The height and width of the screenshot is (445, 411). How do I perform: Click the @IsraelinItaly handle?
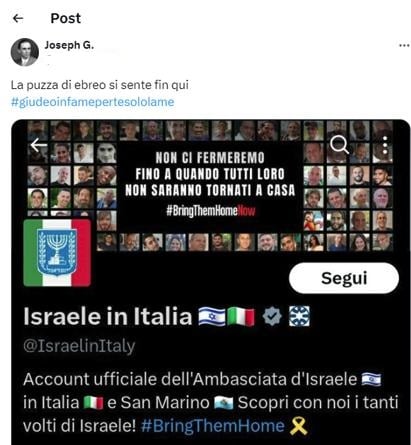point(79,346)
